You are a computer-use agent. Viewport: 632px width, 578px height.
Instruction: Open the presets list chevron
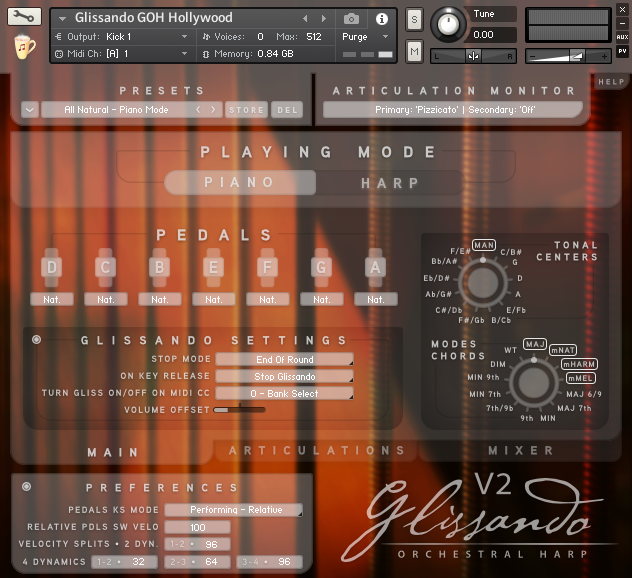pos(30,110)
